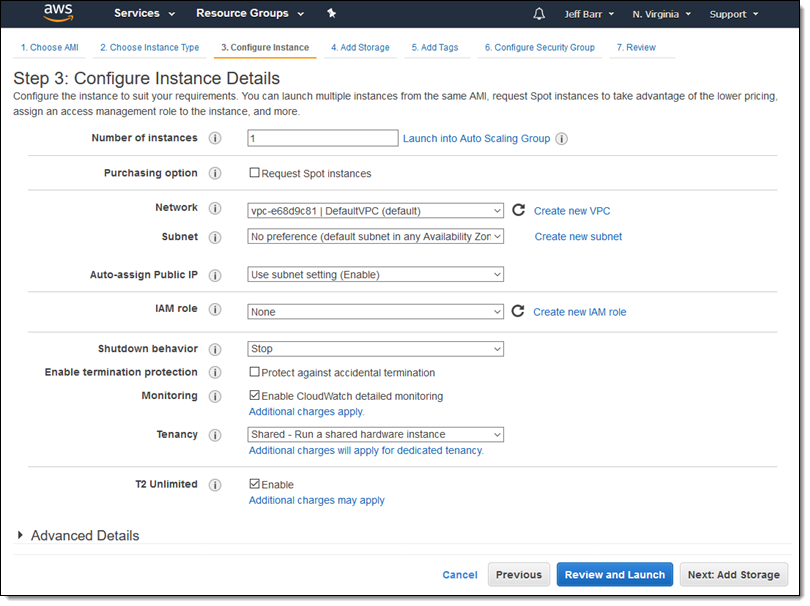Click the Review and Launch button
Image resolution: width=810 pixels, height=606 pixels.
614,575
